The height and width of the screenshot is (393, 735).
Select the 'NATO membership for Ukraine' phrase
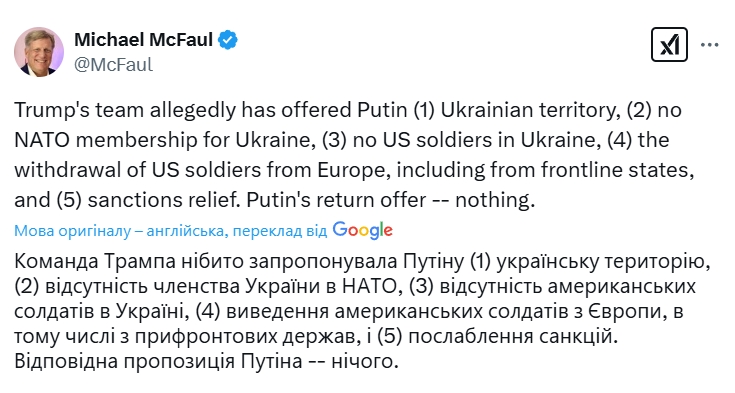click(164, 140)
